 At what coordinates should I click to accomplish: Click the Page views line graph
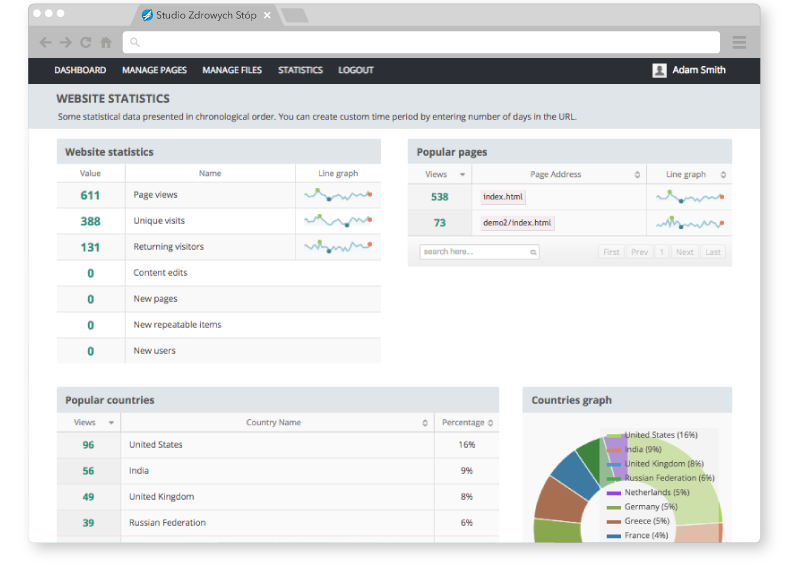pos(338,195)
